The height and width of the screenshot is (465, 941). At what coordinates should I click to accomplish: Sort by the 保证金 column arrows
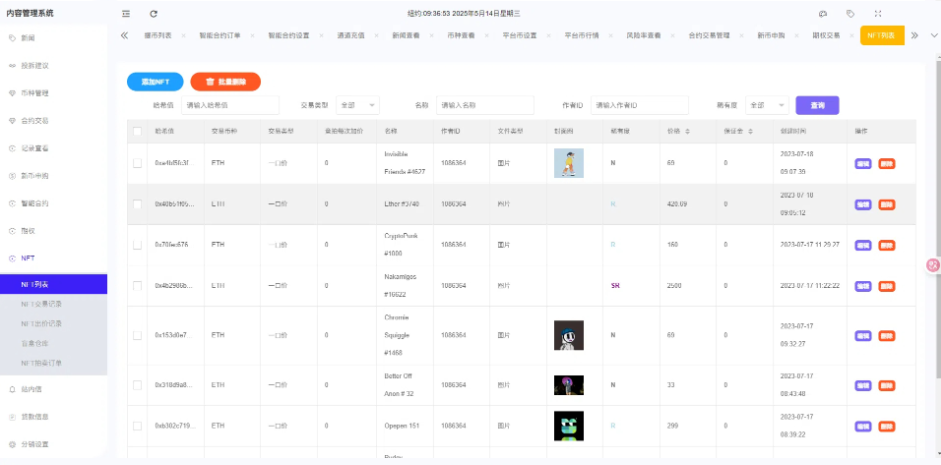(750, 131)
